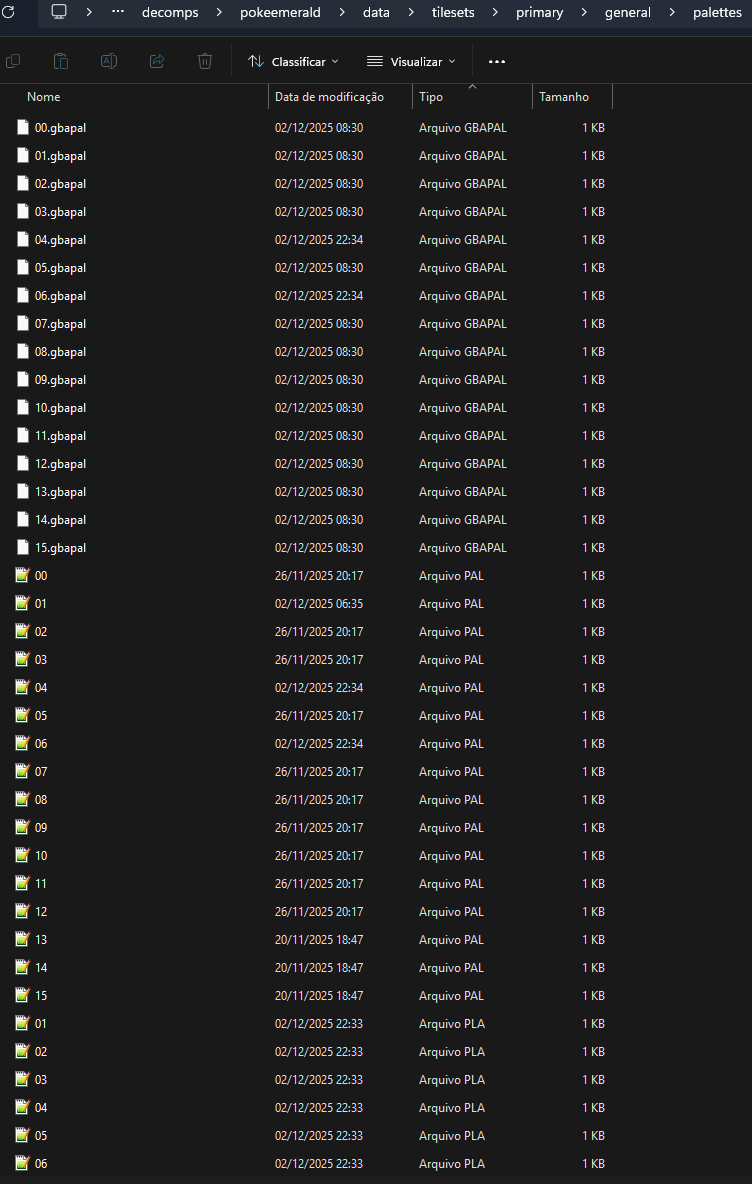Open the Classificar sort dropdown
This screenshot has height=1184, width=752.
tap(294, 61)
